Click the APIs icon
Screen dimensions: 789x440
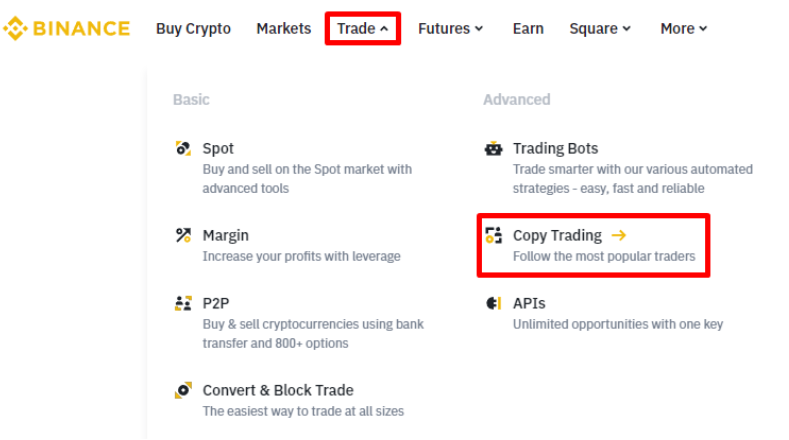493,303
